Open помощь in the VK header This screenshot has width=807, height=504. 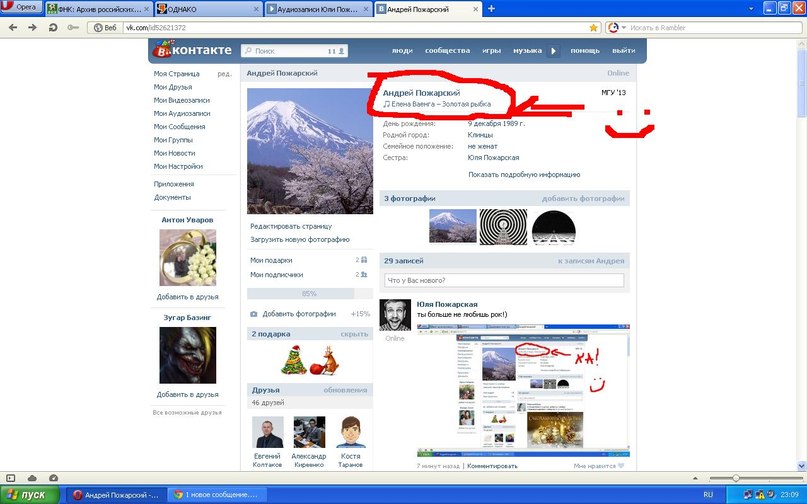click(585, 50)
